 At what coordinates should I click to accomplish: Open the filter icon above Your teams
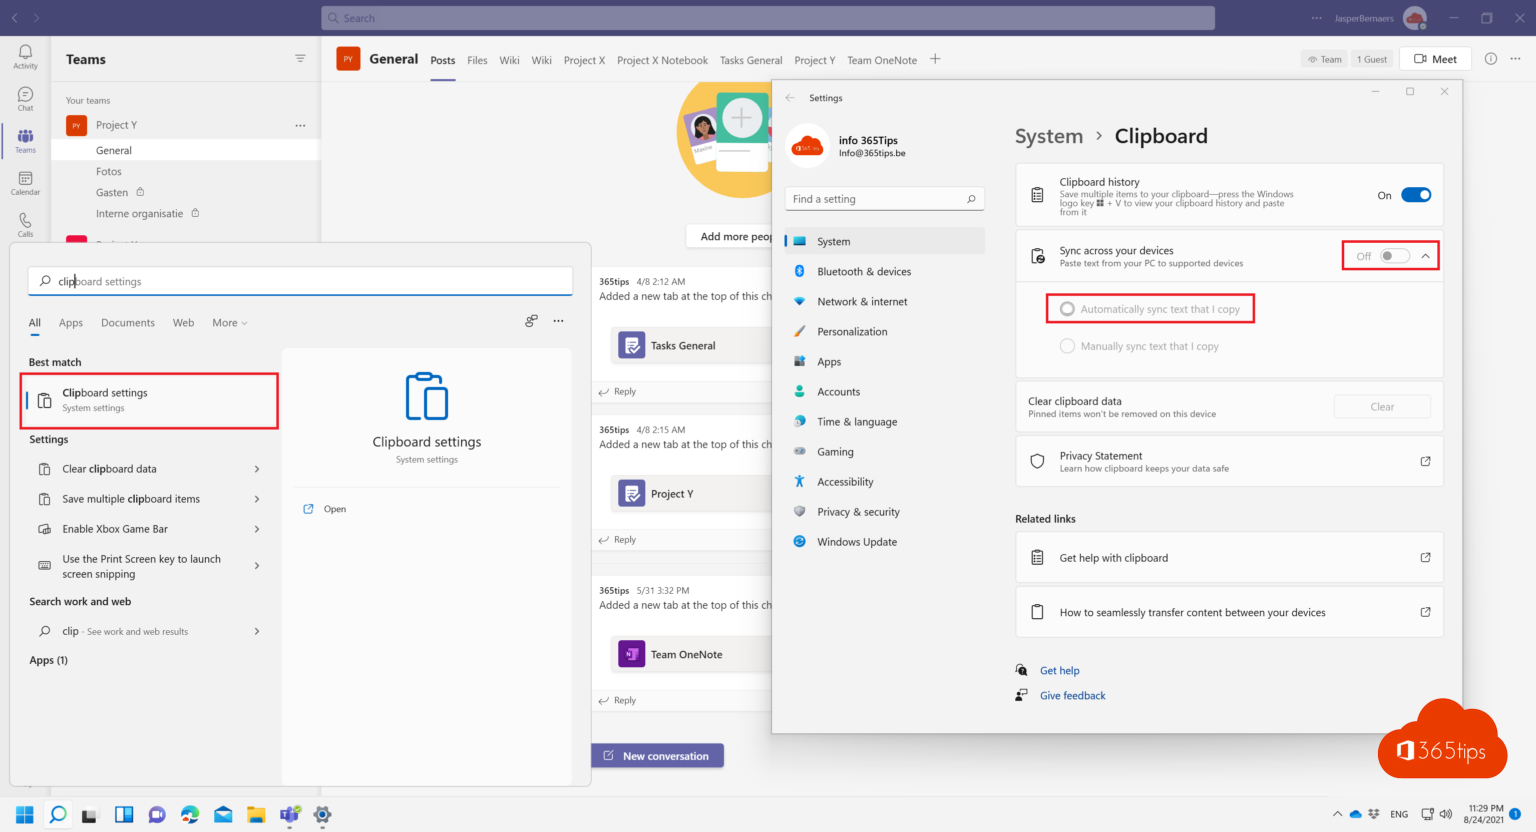point(301,58)
